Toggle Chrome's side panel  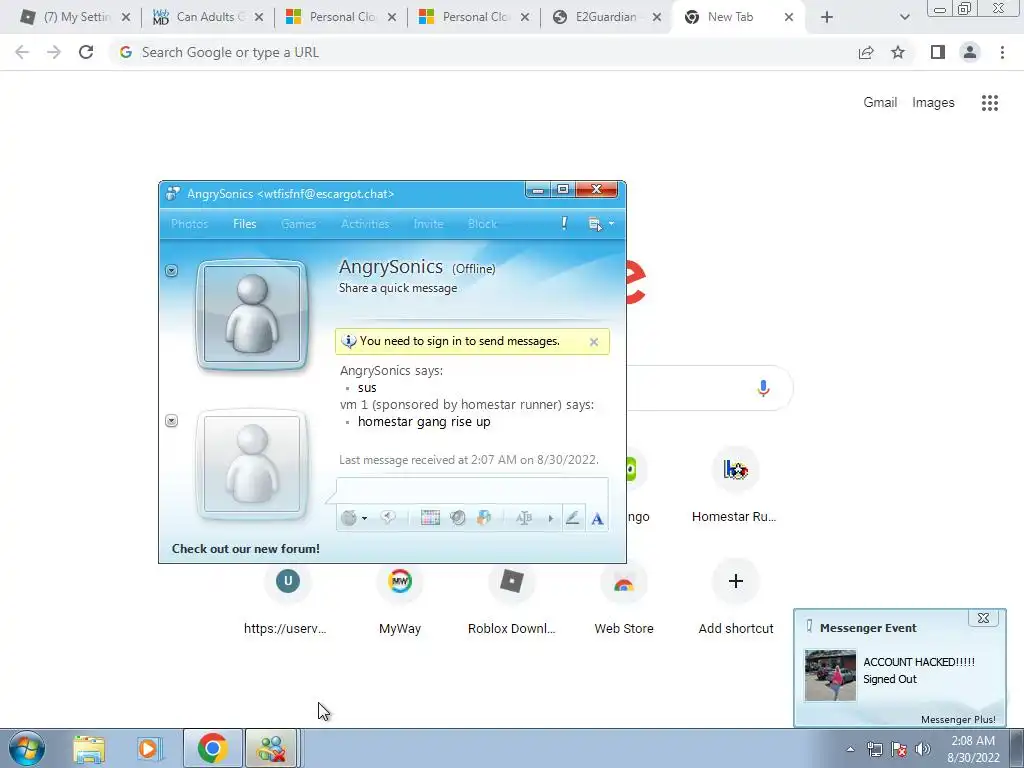[x=938, y=52]
